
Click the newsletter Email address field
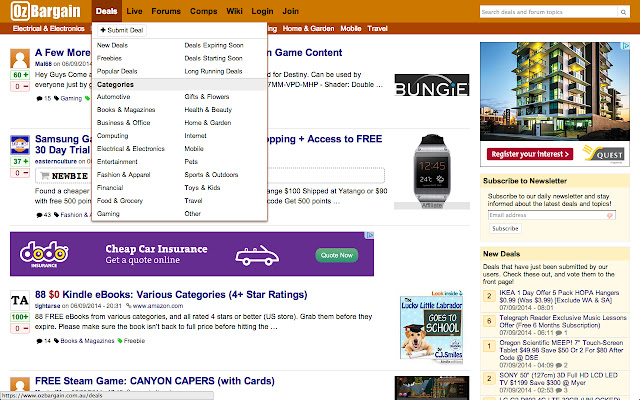[x=551, y=215]
